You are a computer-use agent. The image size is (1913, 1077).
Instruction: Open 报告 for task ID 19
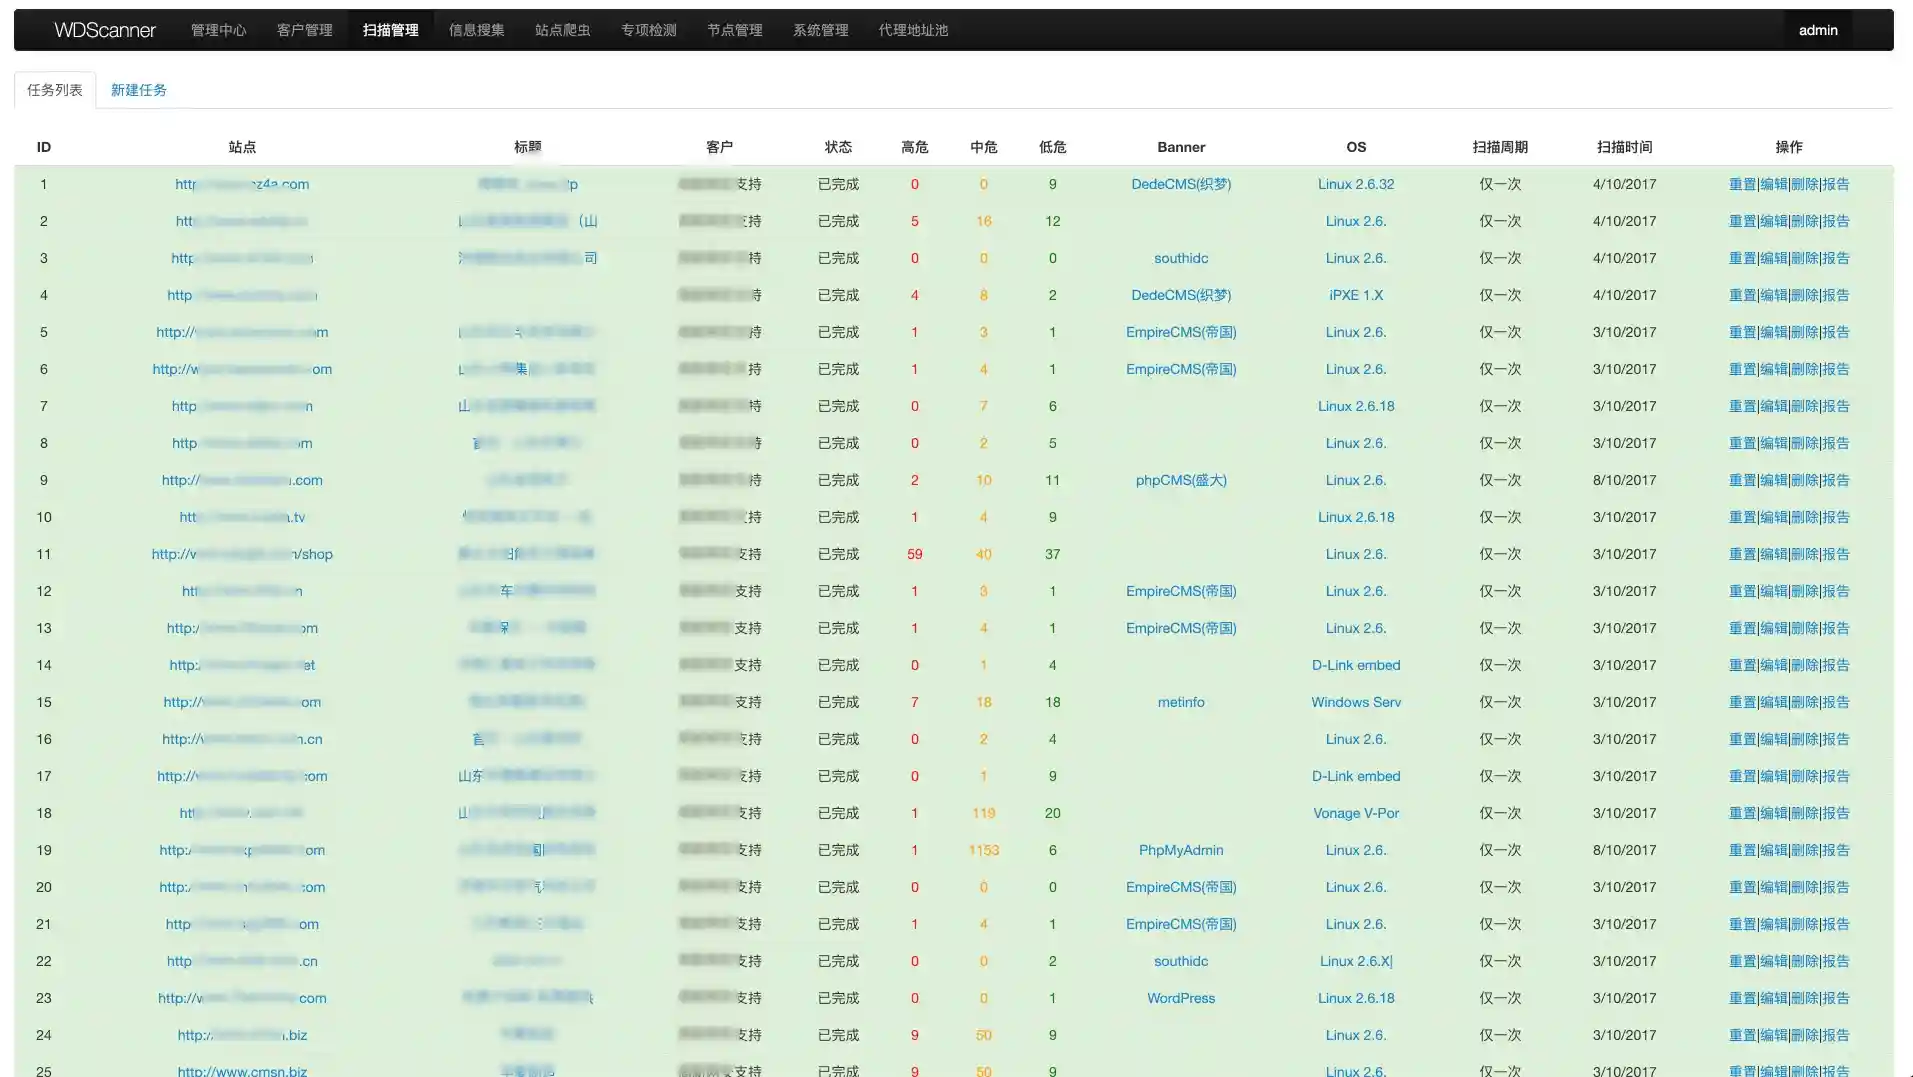[1836, 850]
